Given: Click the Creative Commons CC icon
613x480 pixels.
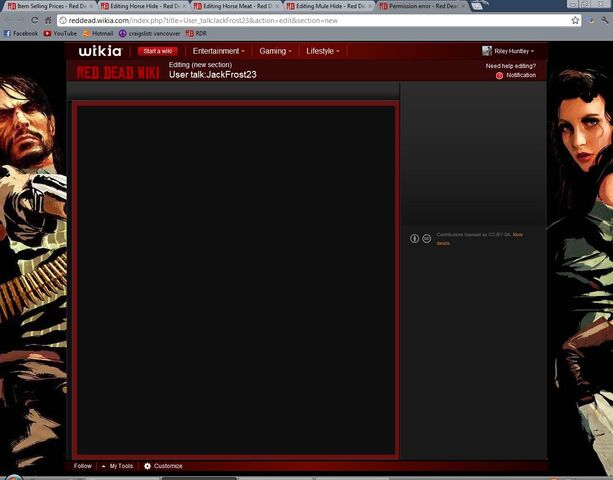Looking at the screenshot, I should coord(427,238).
